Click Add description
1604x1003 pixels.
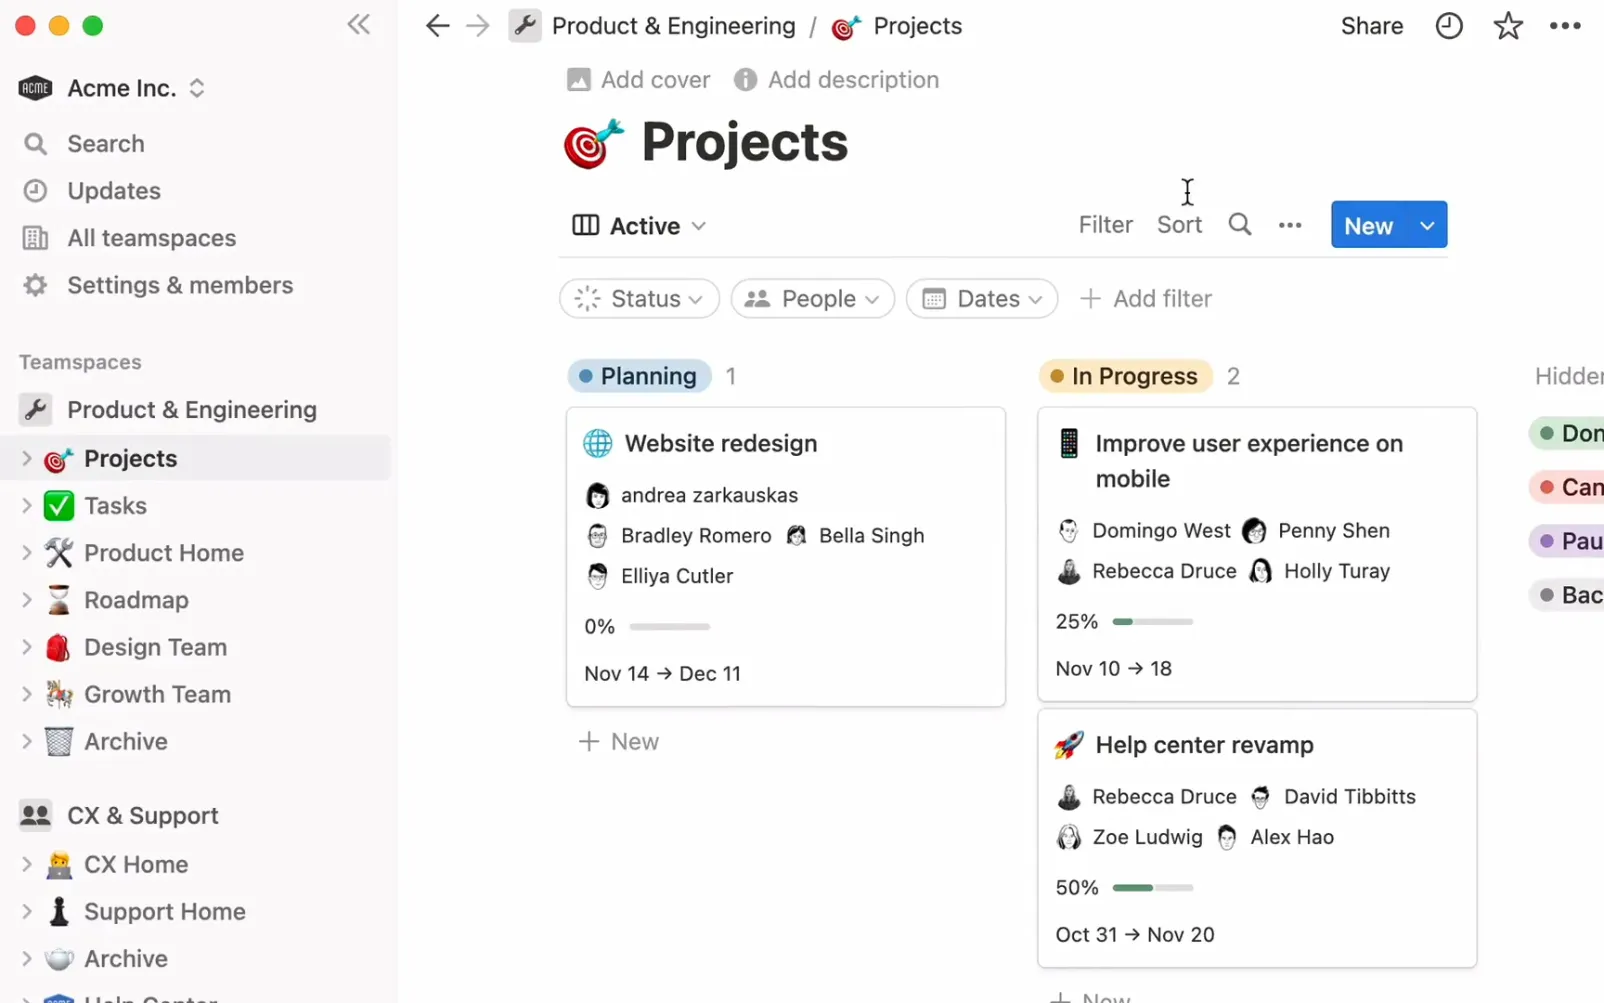pos(836,80)
